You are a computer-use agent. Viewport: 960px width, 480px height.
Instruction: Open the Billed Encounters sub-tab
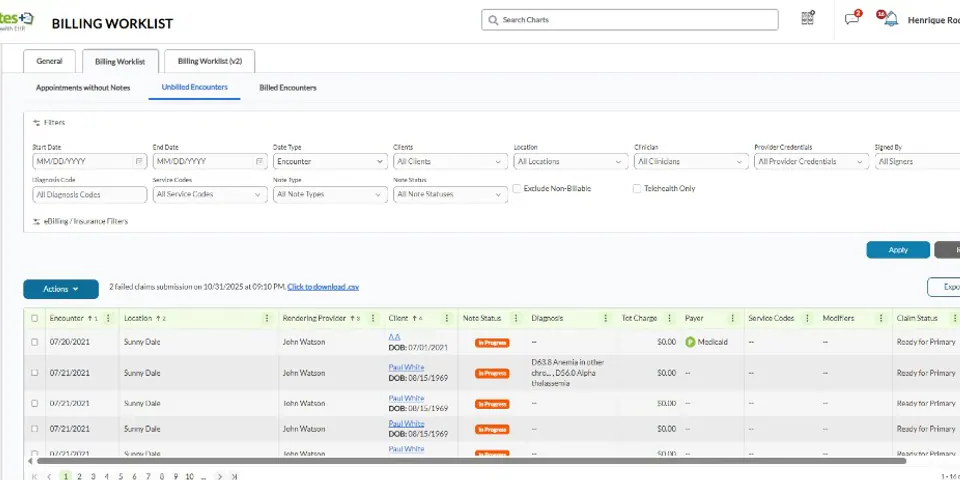click(288, 88)
